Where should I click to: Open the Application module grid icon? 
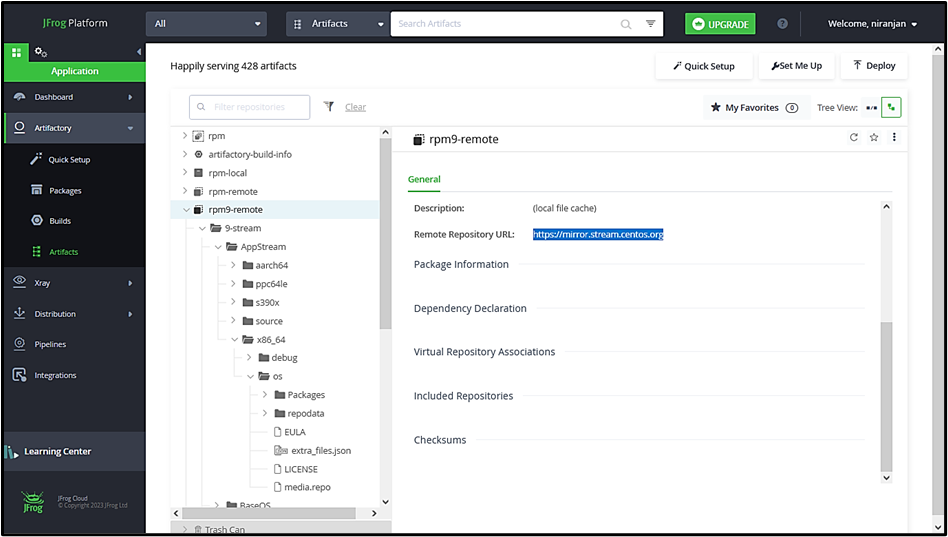(x=16, y=53)
